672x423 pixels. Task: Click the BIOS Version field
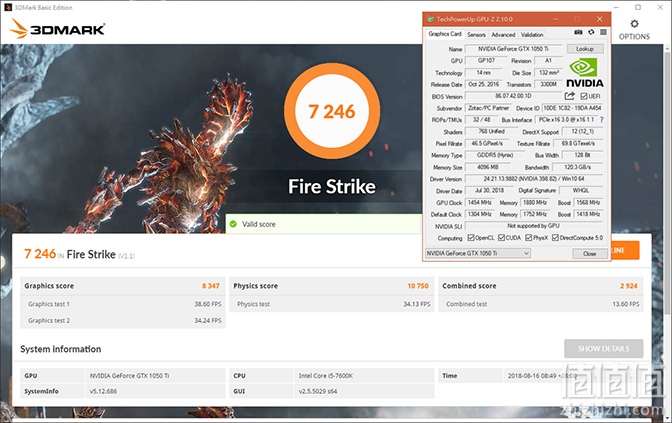(x=513, y=96)
